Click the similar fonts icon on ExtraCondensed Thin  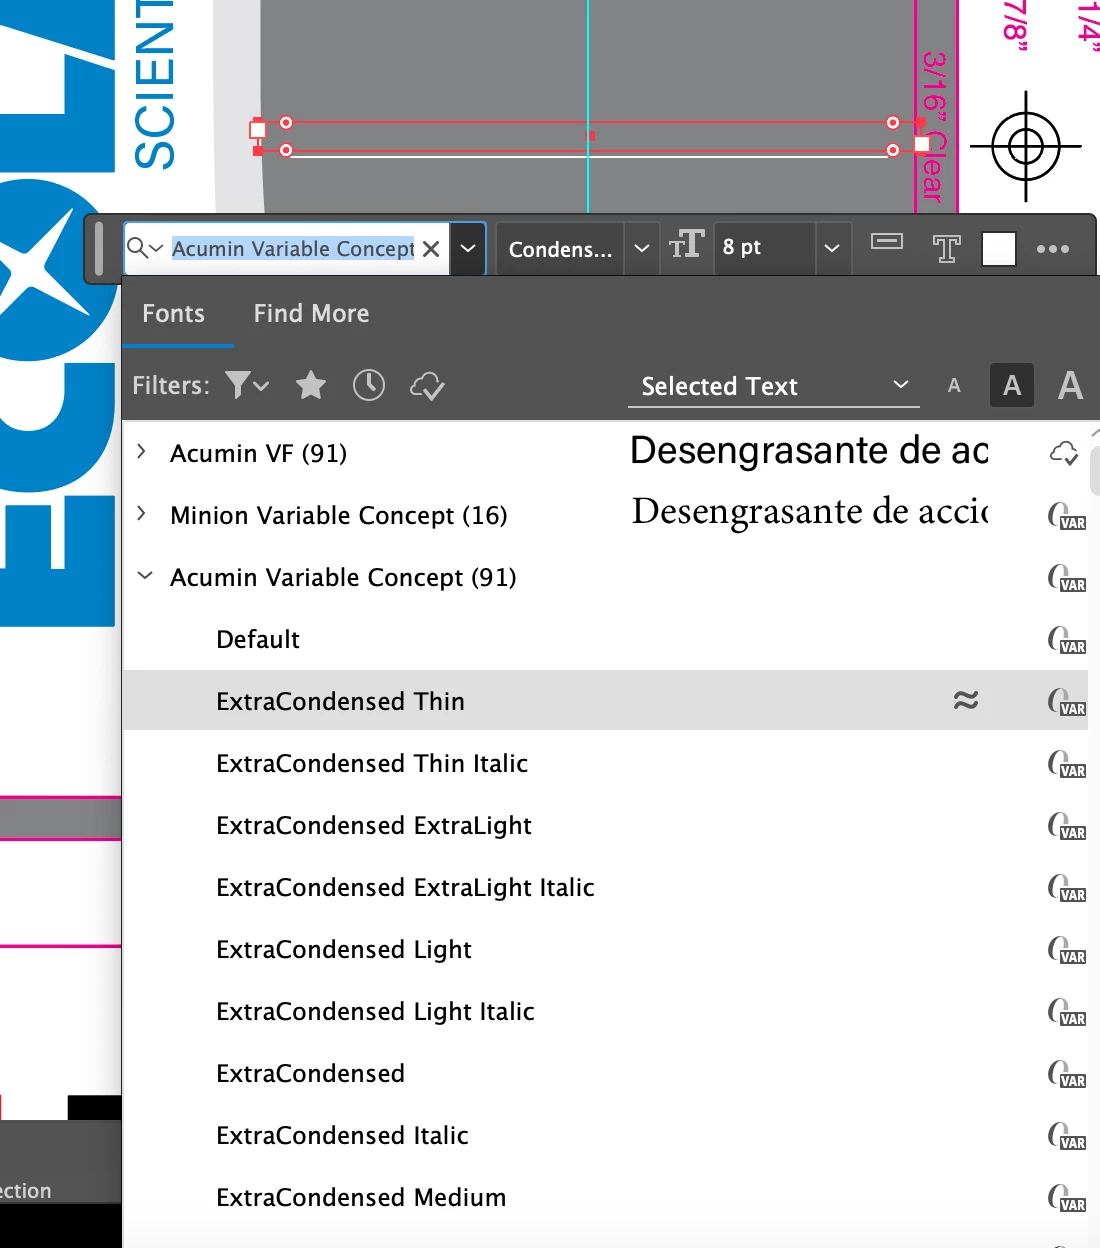click(x=966, y=700)
